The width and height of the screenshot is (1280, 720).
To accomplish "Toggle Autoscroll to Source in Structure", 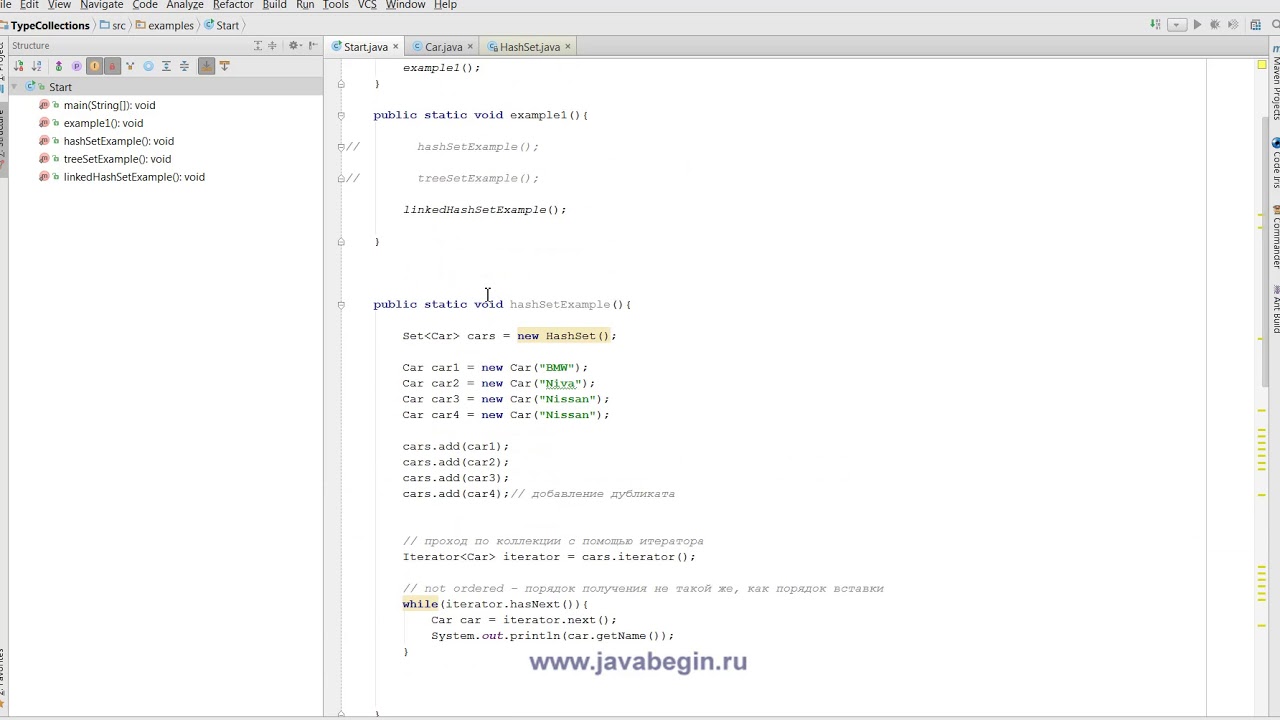I will click(x=206, y=66).
